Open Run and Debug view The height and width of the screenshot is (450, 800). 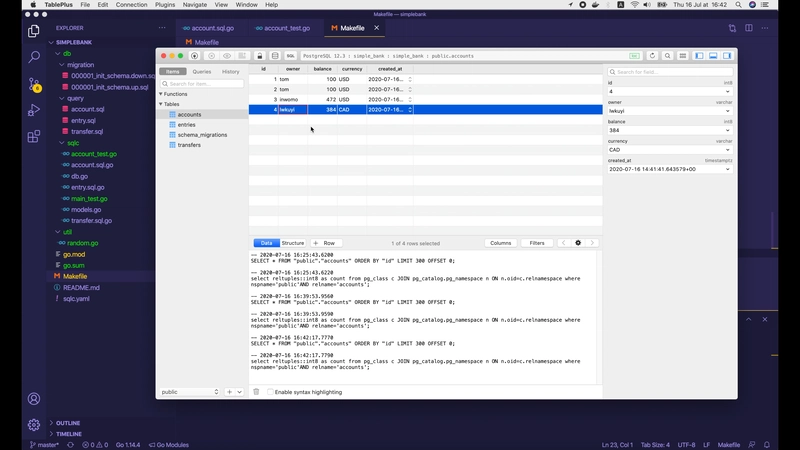[34, 110]
